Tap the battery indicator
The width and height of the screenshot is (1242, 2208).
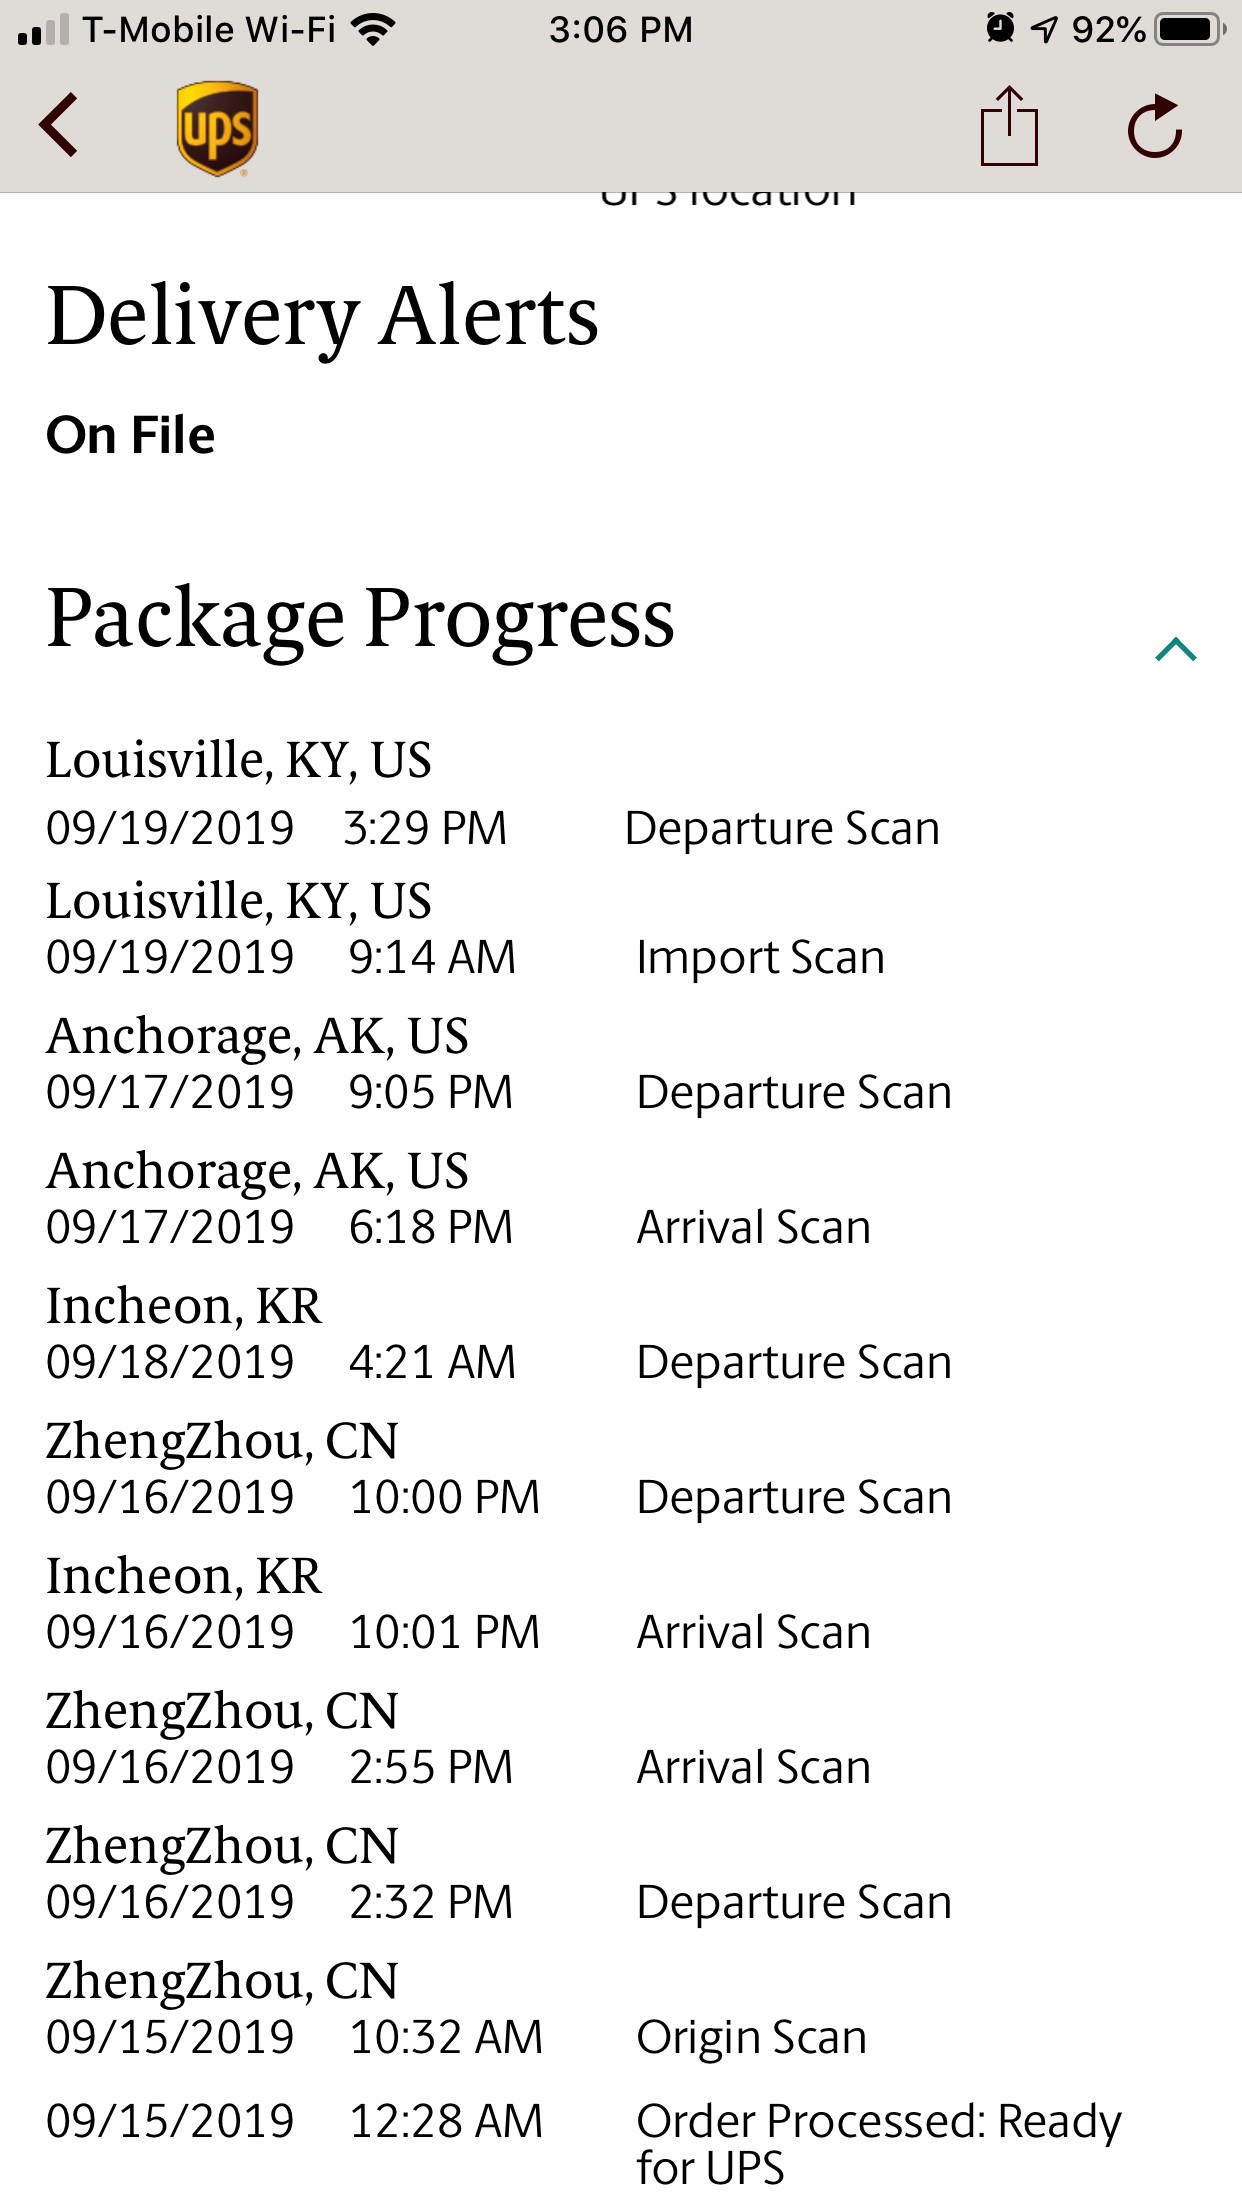pyautogui.click(x=1189, y=30)
